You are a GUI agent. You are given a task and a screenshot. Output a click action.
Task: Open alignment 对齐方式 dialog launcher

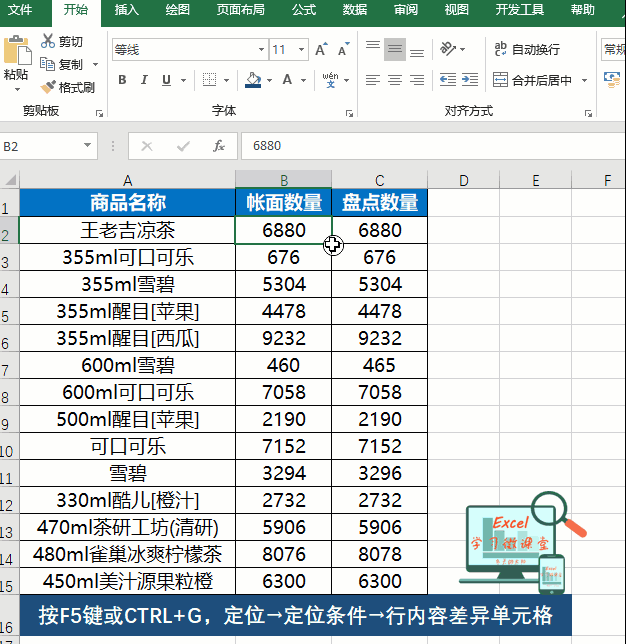[x=588, y=113]
